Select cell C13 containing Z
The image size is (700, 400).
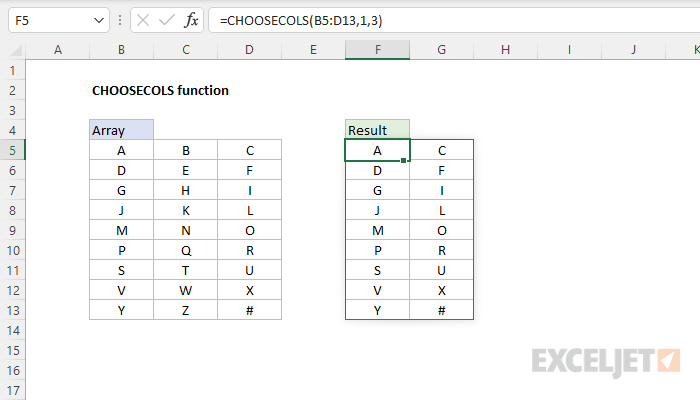[186, 310]
